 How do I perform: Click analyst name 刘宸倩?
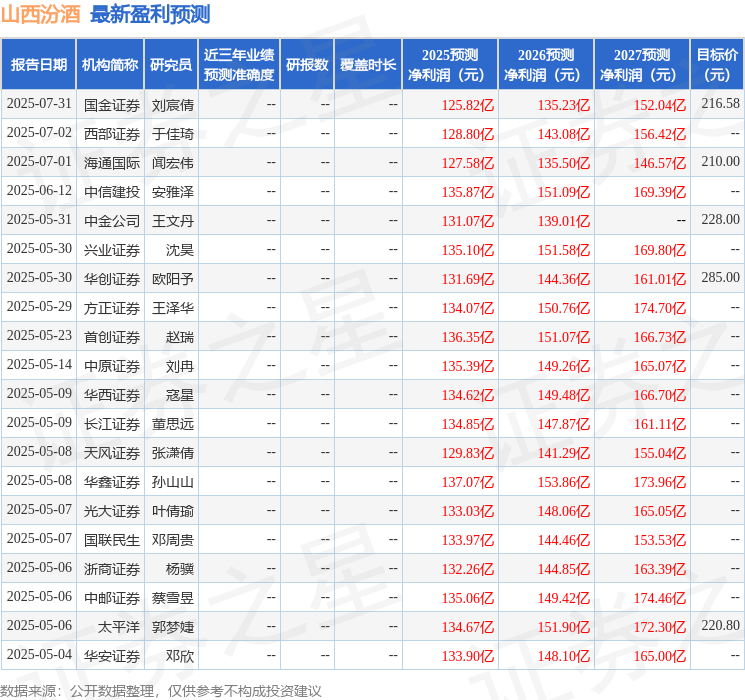click(172, 105)
